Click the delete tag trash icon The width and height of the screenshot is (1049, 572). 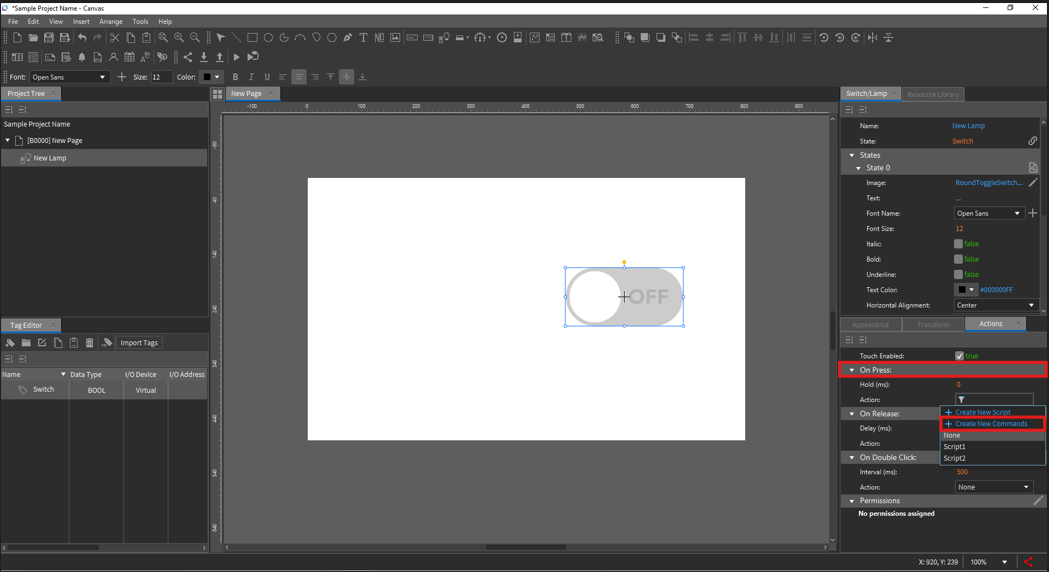[x=89, y=343]
